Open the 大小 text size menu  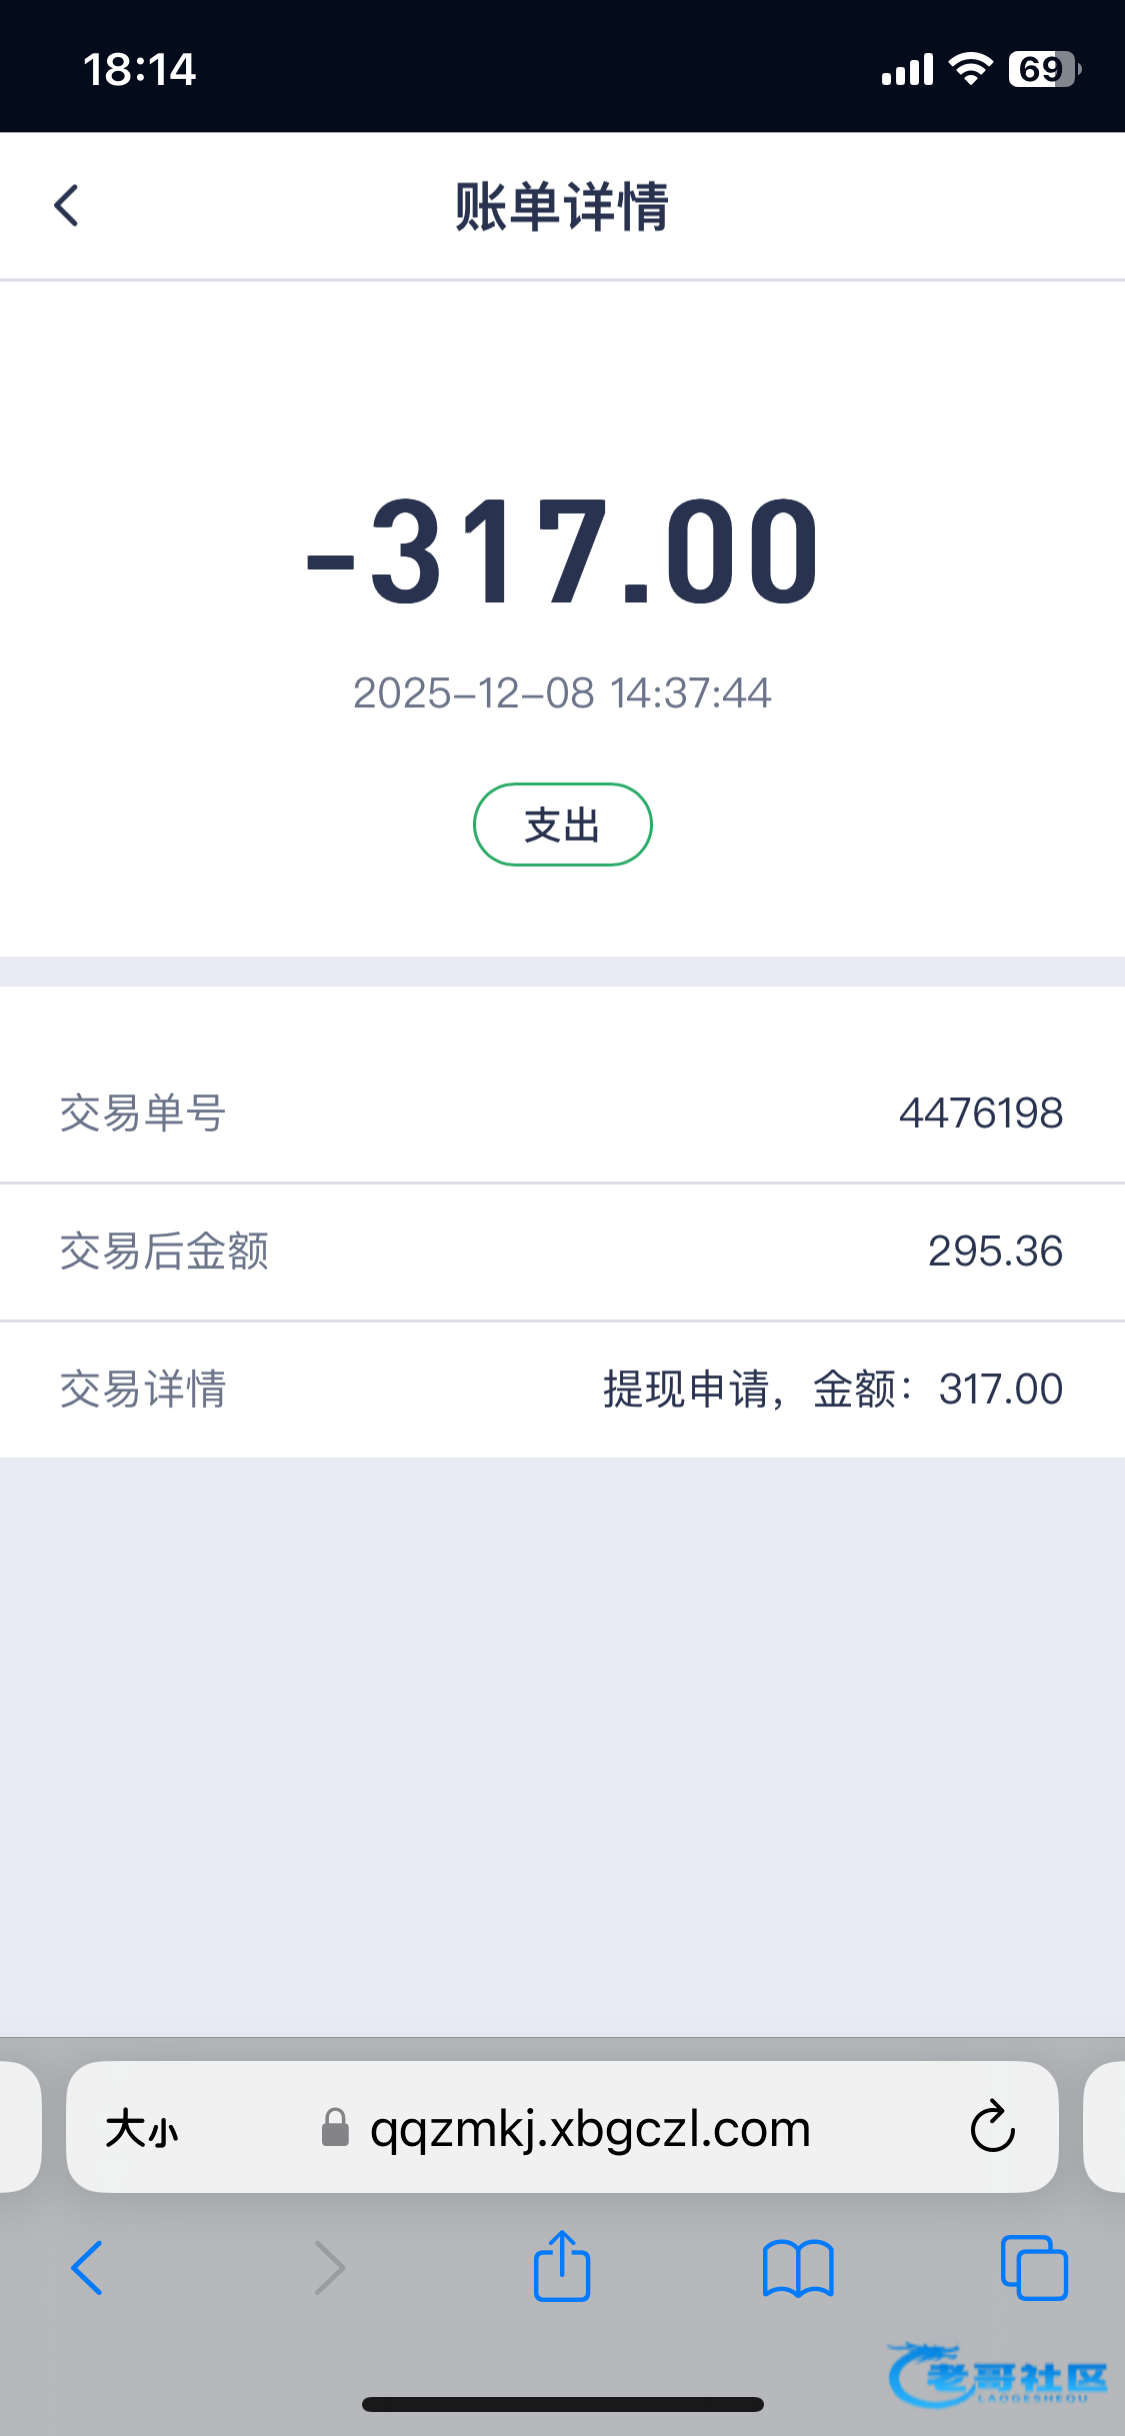(142, 2128)
